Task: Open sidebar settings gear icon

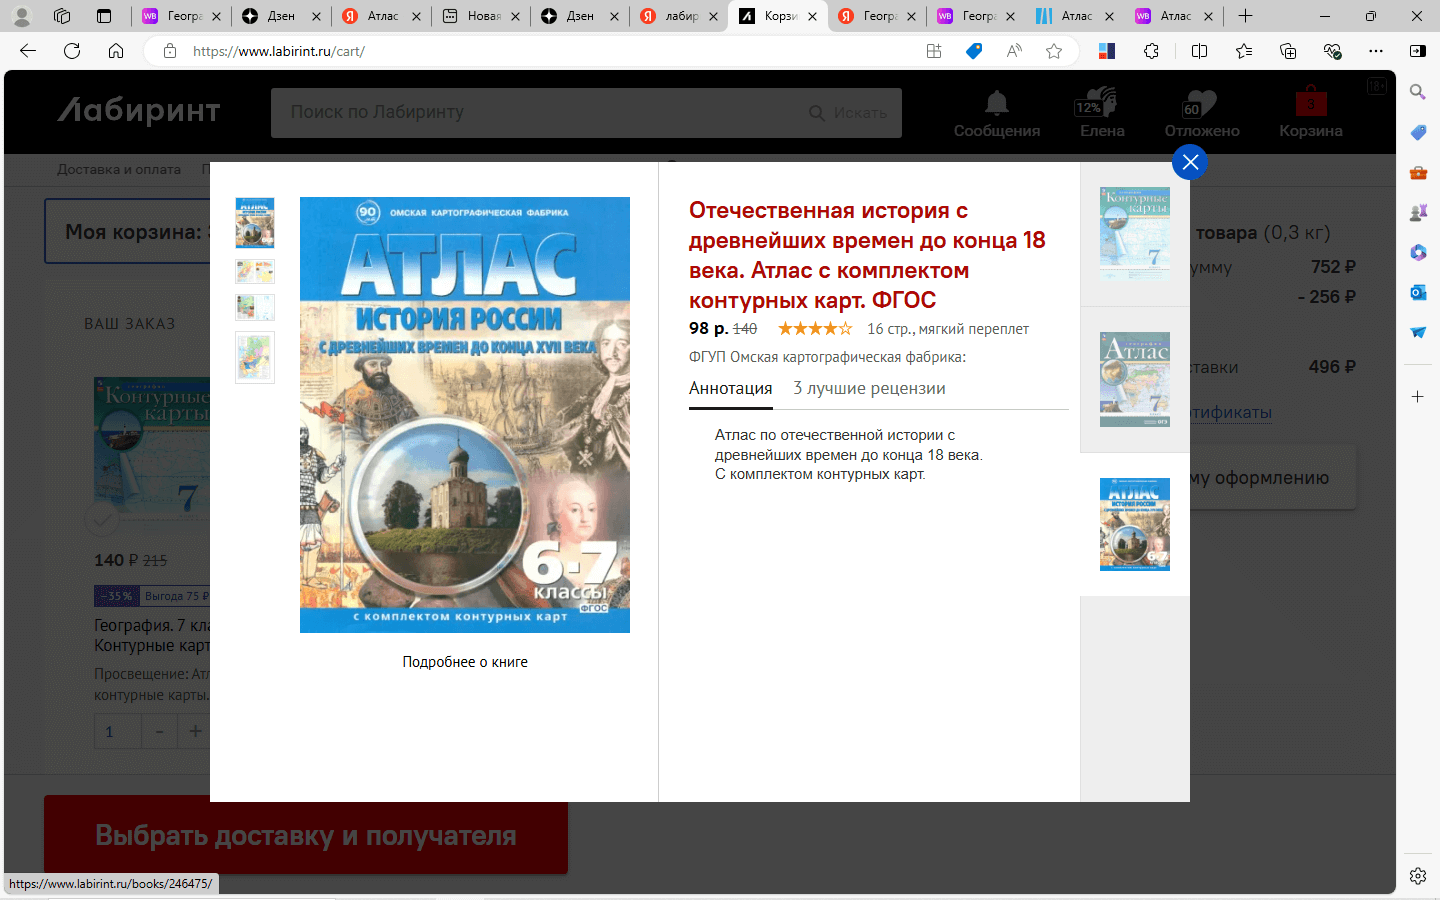Action: (x=1418, y=876)
